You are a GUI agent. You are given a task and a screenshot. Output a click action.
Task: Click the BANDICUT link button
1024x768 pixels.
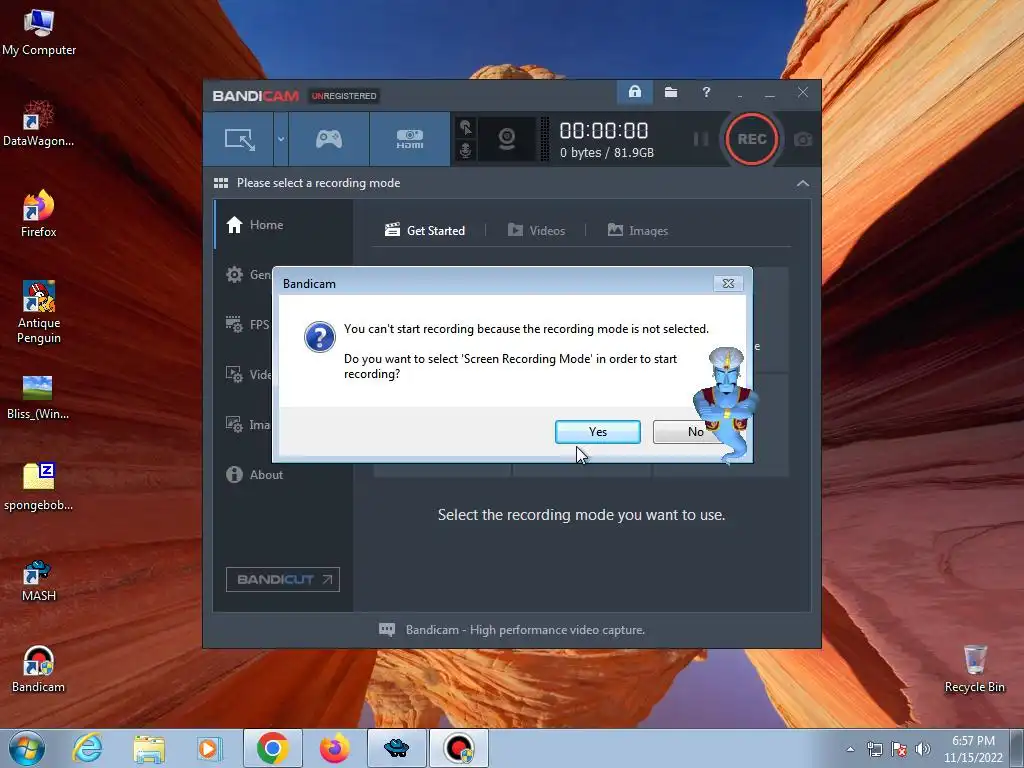coord(283,579)
